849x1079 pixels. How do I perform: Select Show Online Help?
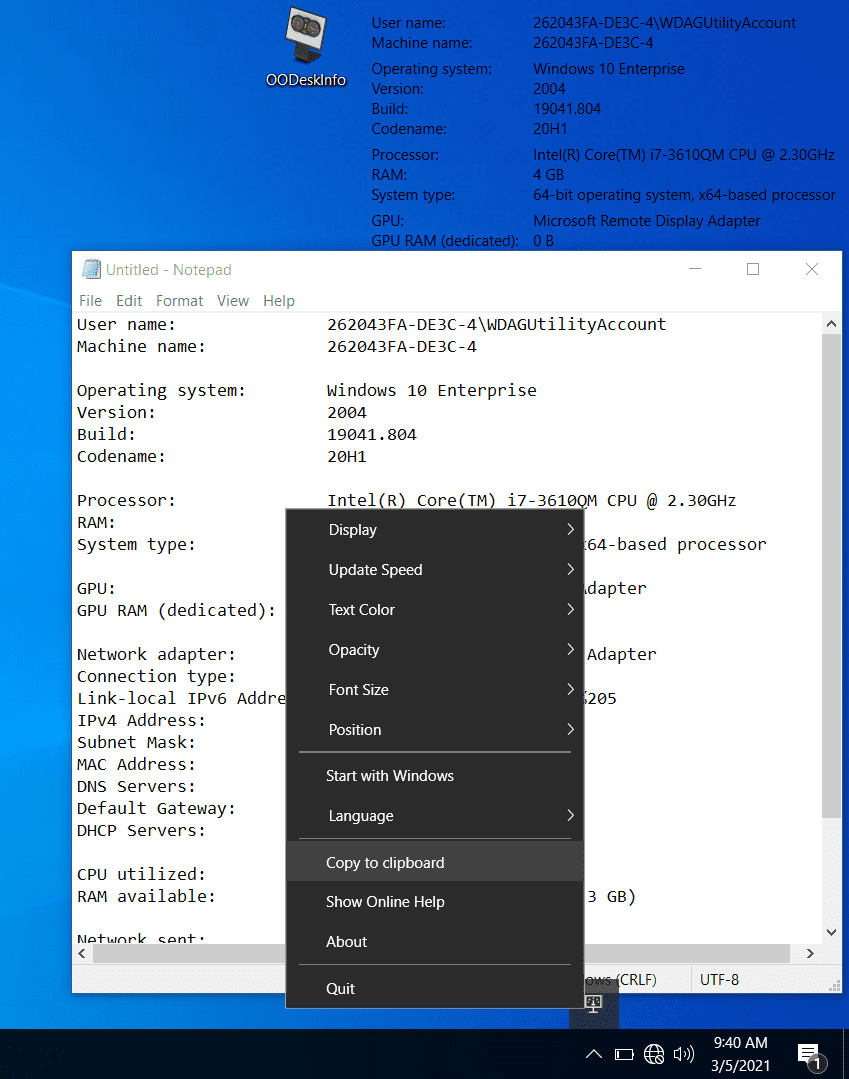pyautogui.click(x=435, y=901)
